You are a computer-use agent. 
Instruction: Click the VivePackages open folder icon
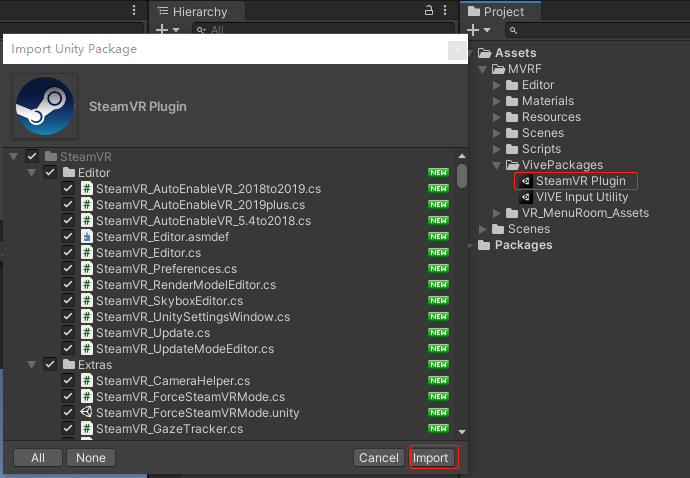click(512, 165)
